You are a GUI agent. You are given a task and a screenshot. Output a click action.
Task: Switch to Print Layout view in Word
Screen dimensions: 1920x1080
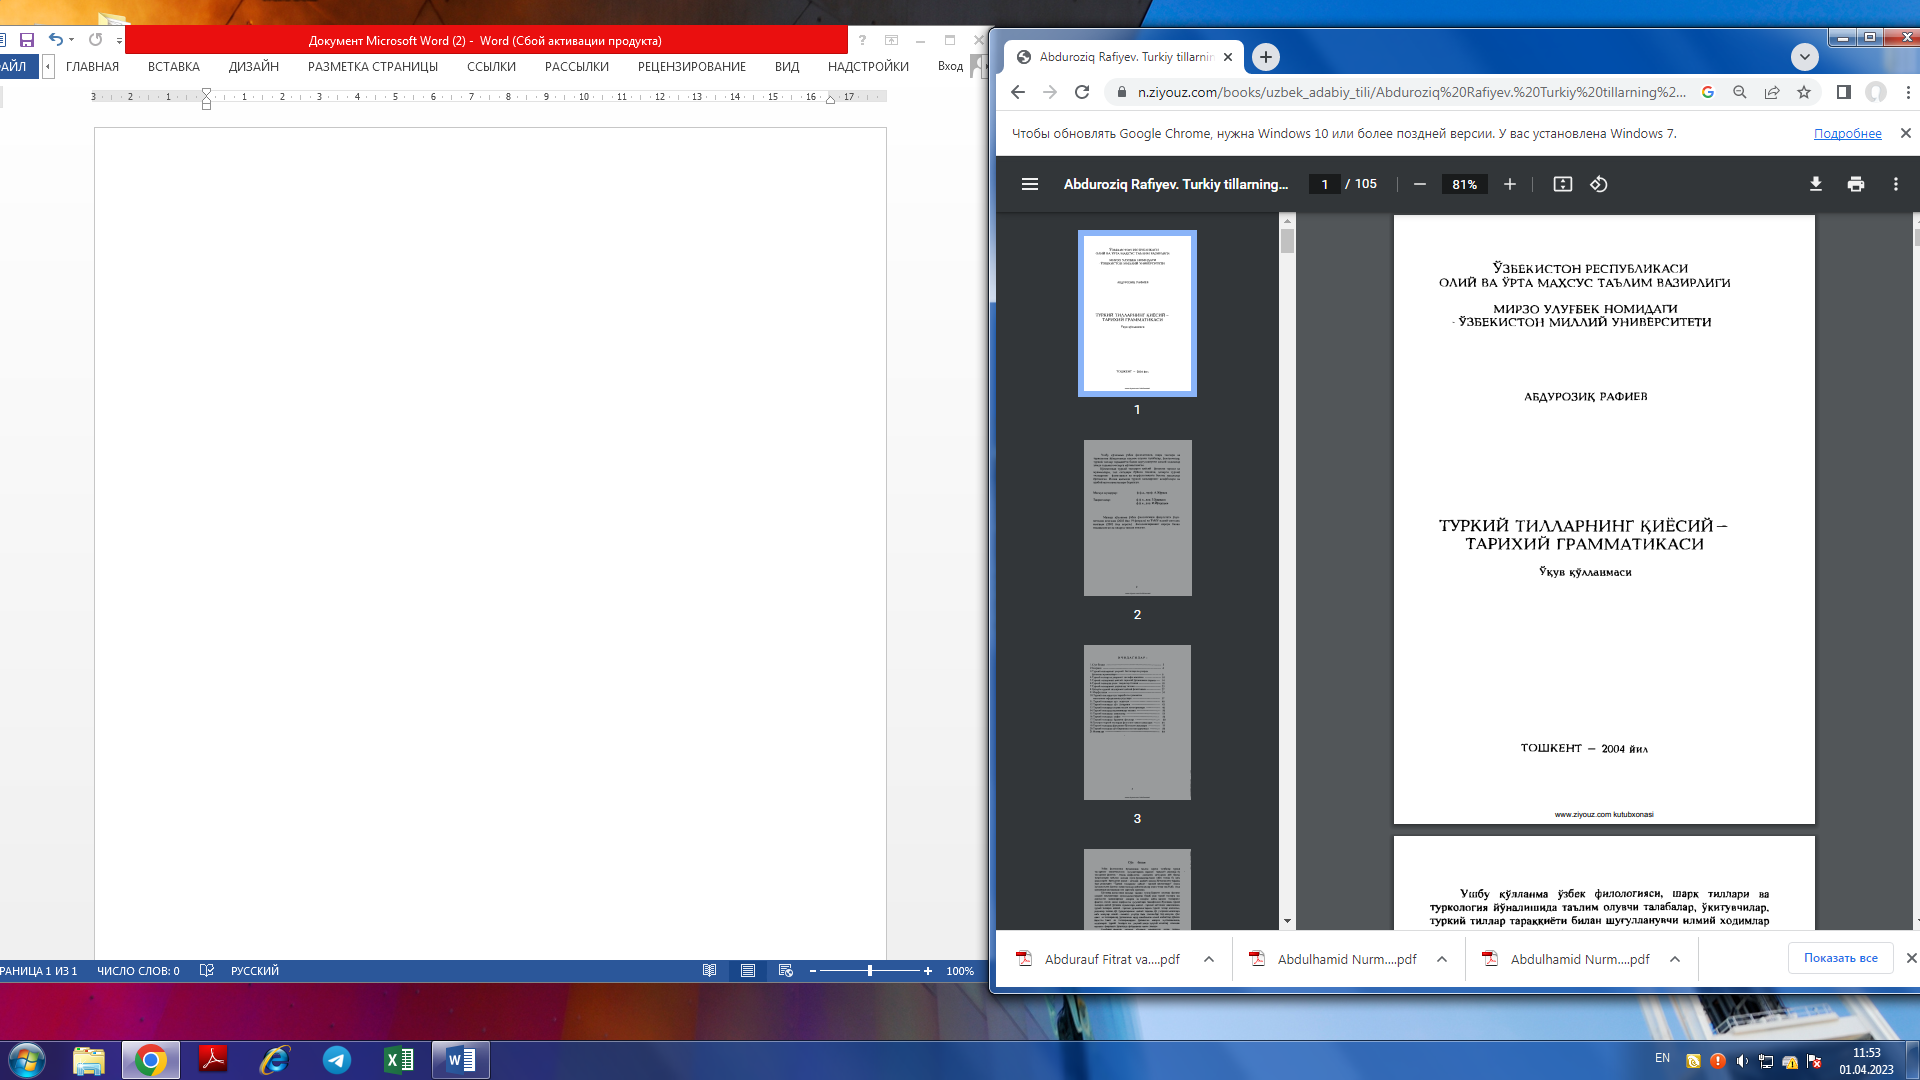tap(748, 971)
